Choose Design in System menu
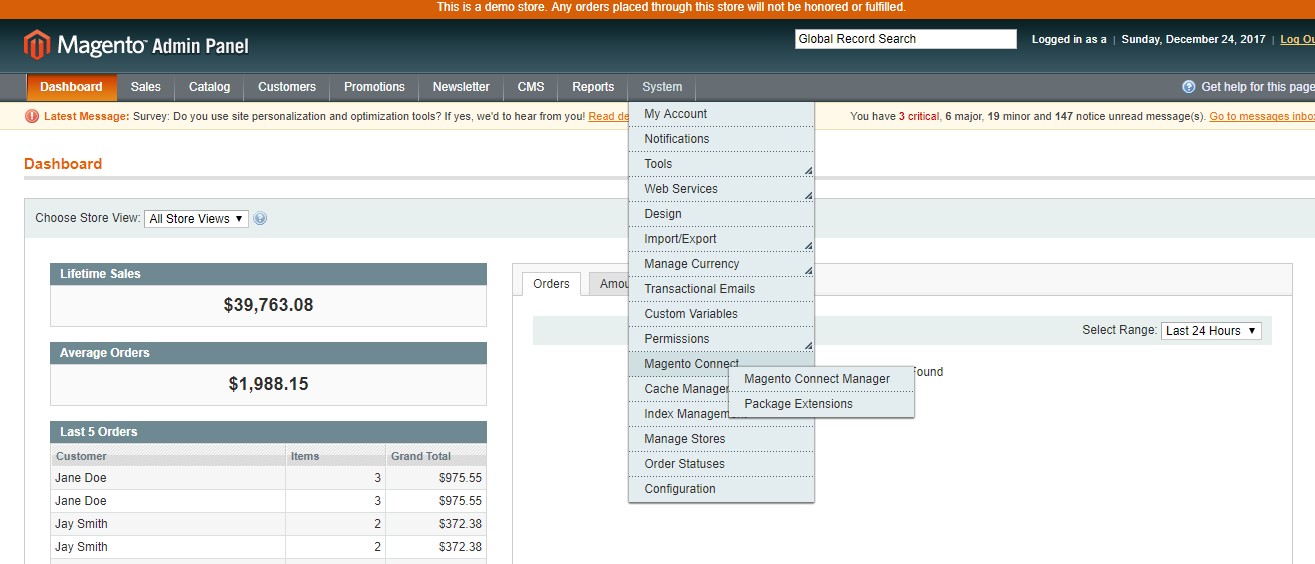This screenshot has width=1315, height=564. coord(721,214)
